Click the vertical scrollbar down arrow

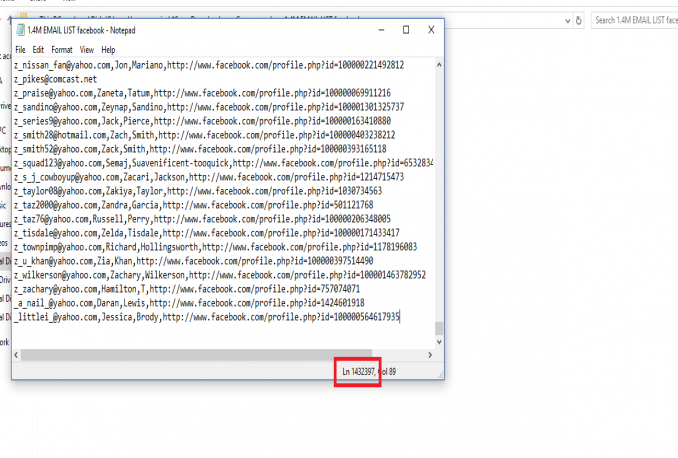coord(439,341)
